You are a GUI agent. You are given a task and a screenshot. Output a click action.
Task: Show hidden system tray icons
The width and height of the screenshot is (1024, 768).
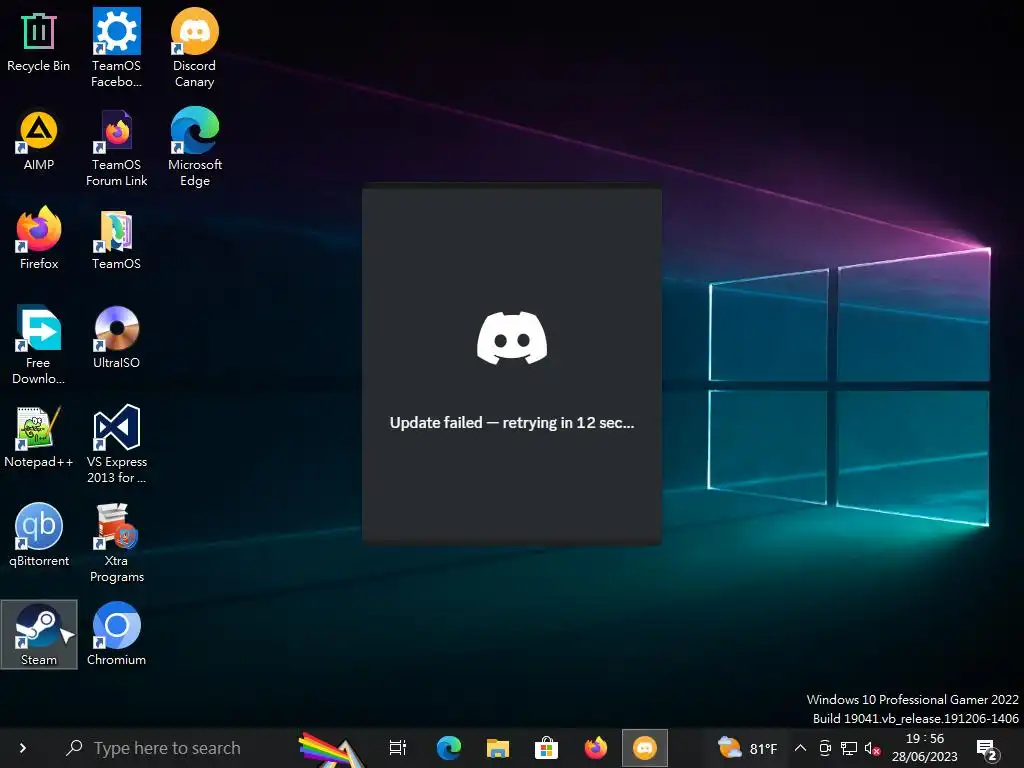point(800,748)
